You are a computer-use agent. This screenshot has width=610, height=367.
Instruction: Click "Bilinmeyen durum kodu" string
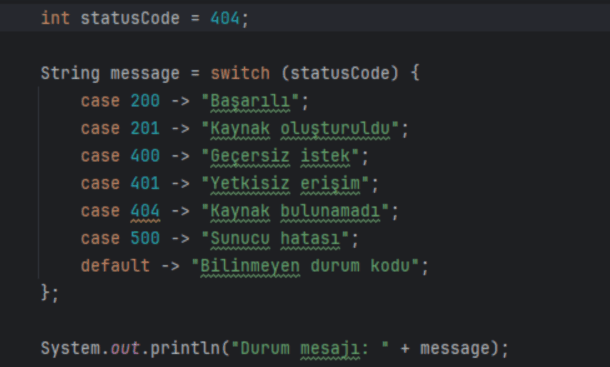tap(305, 266)
